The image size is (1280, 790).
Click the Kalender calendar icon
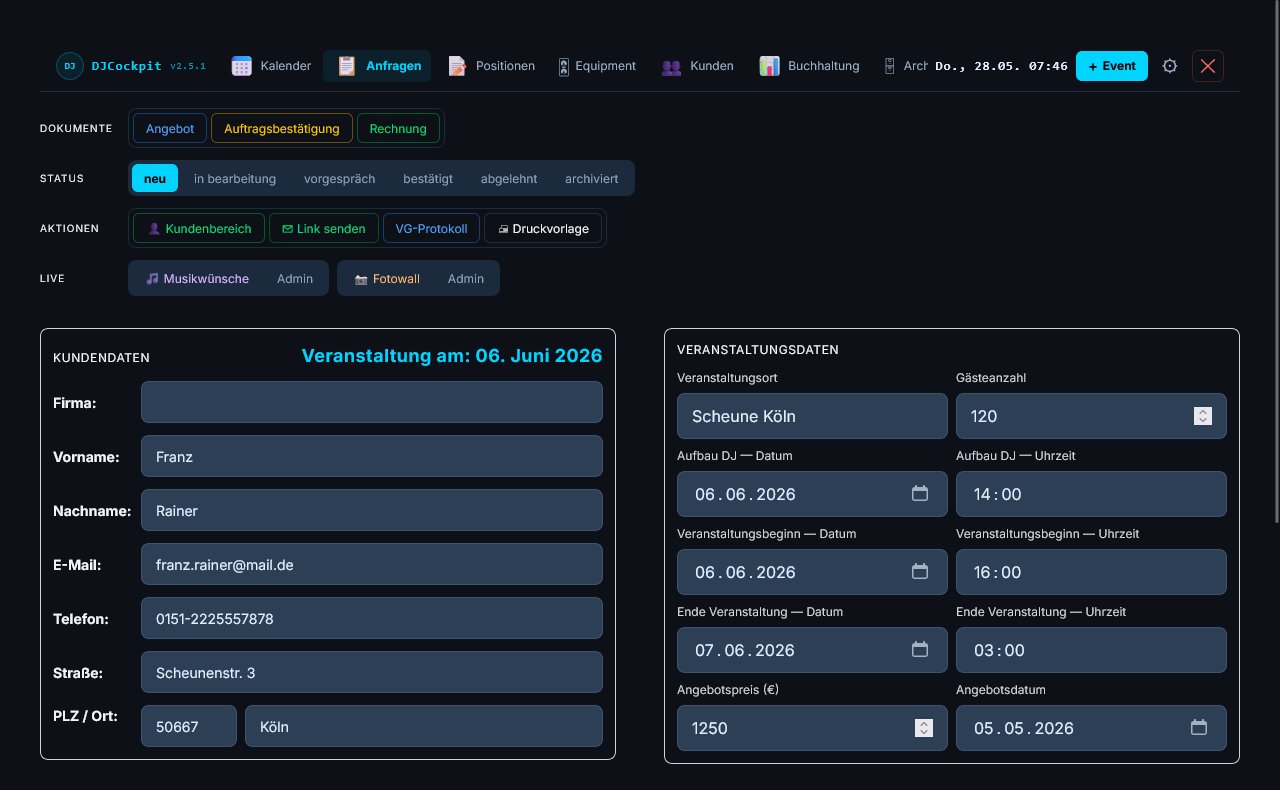242,66
